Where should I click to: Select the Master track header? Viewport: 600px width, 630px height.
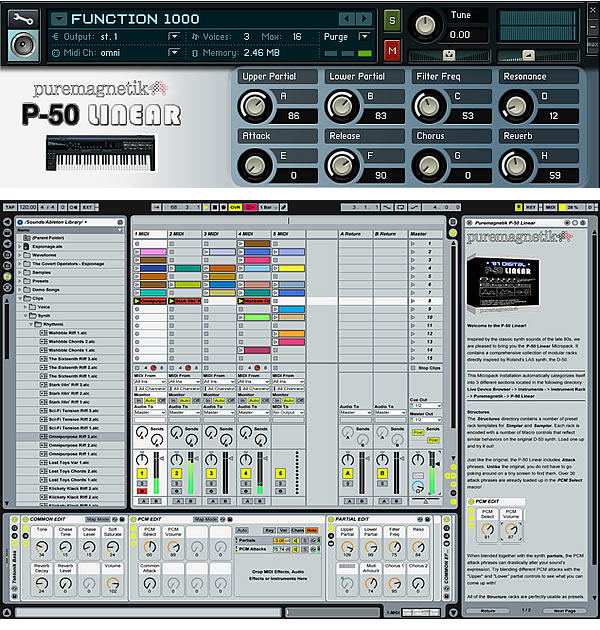[426, 233]
